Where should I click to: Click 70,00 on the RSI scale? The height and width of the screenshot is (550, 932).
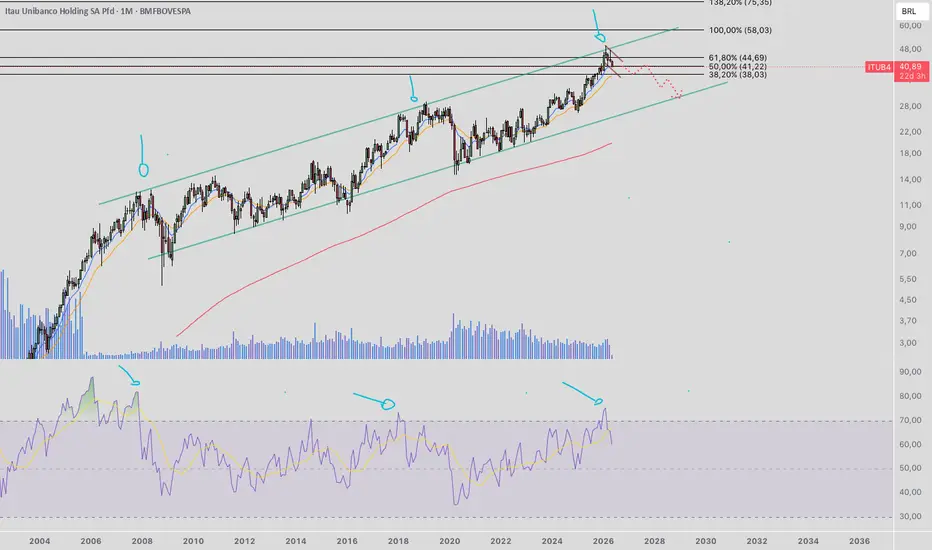coord(910,420)
